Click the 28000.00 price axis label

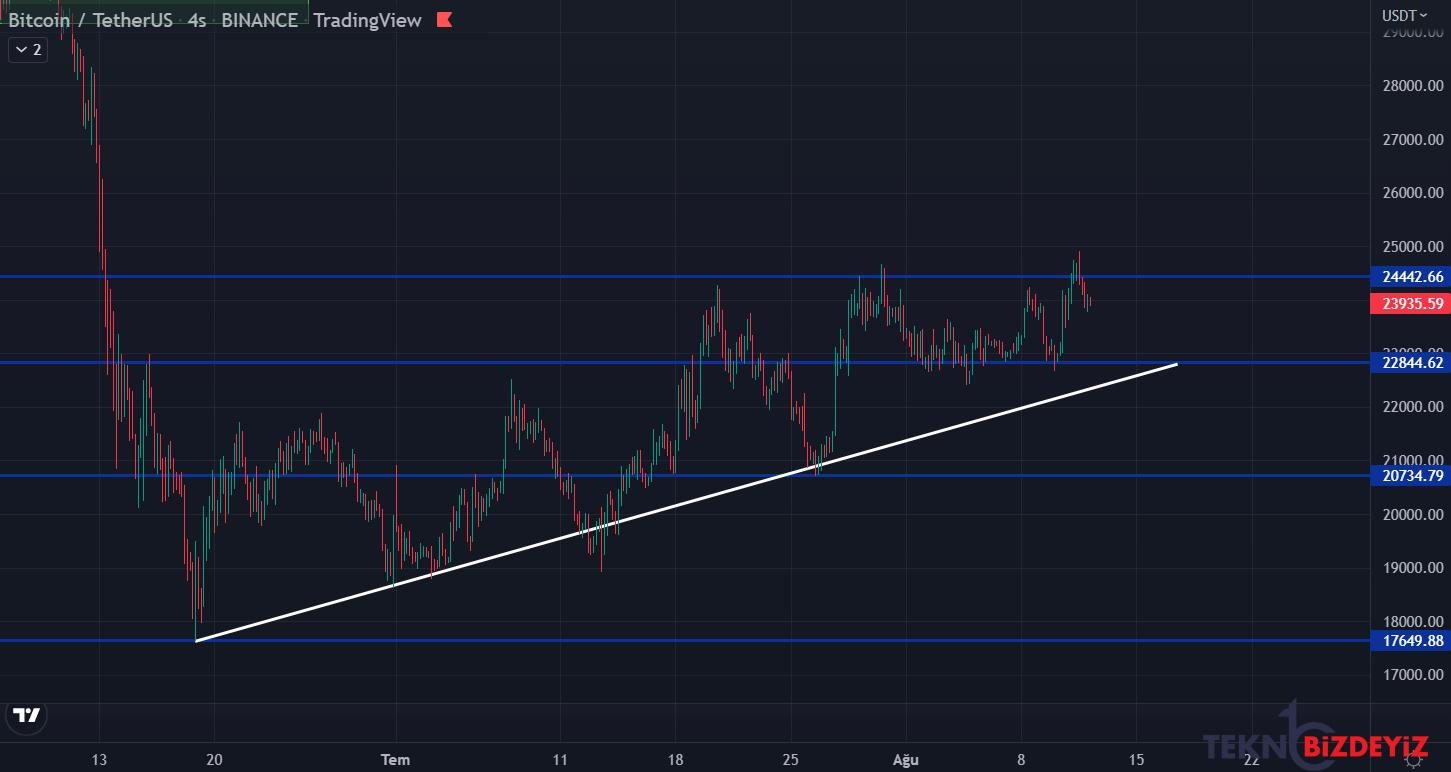[1413, 86]
